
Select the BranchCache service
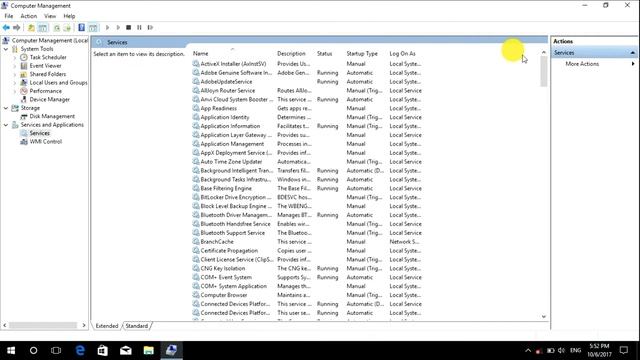click(217, 242)
